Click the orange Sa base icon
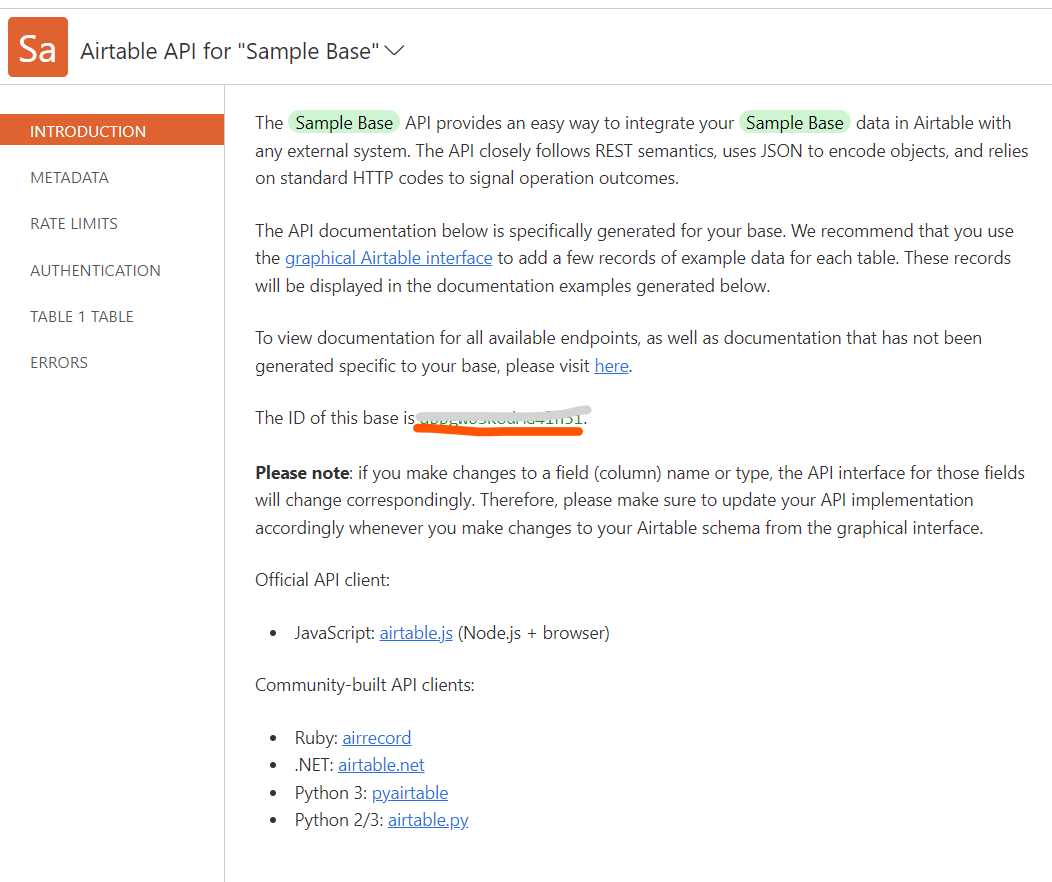 [x=38, y=47]
